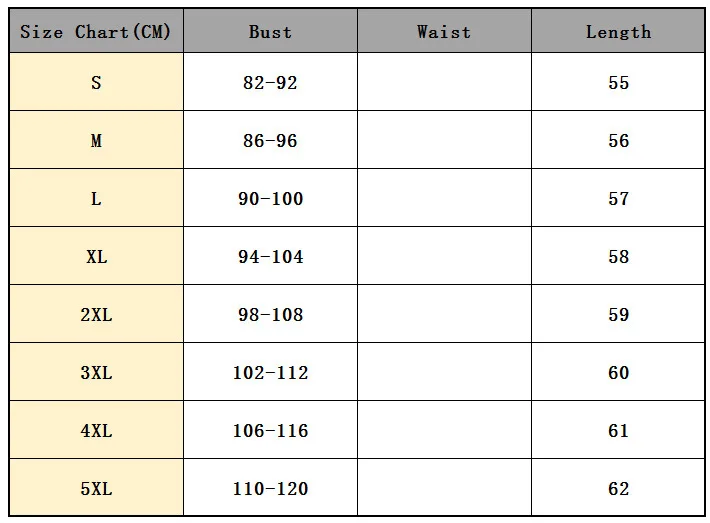Screen dimensions: 710x523
Task: Select the bust value 110-120
Action: pos(270,489)
